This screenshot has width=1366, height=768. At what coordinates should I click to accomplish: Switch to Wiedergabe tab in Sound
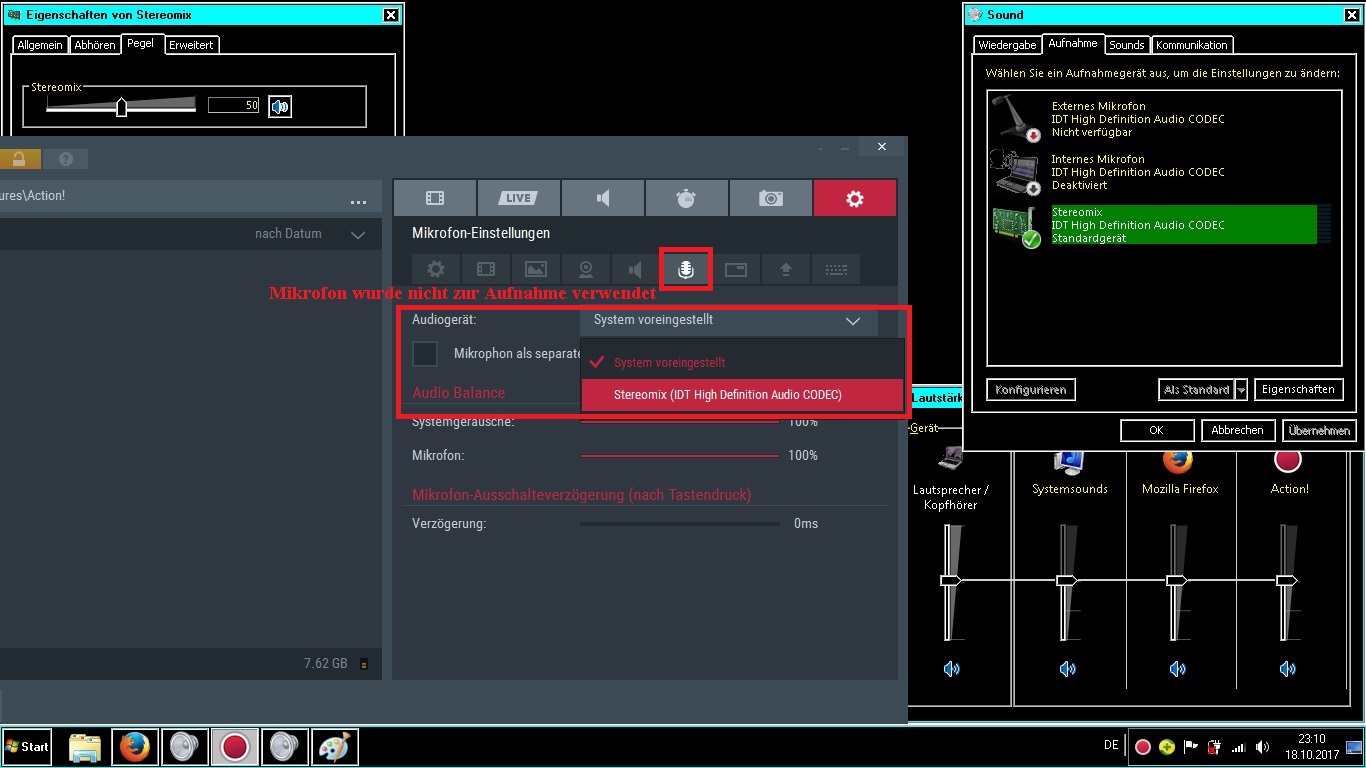(x=1007, y=45)
